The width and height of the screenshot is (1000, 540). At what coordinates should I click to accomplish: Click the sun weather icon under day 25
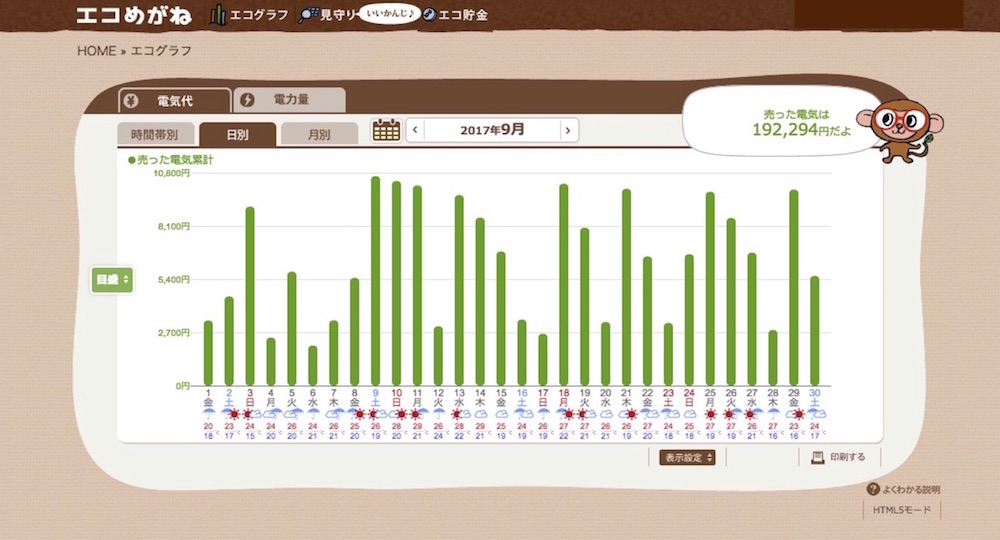(x=710, y=414)
